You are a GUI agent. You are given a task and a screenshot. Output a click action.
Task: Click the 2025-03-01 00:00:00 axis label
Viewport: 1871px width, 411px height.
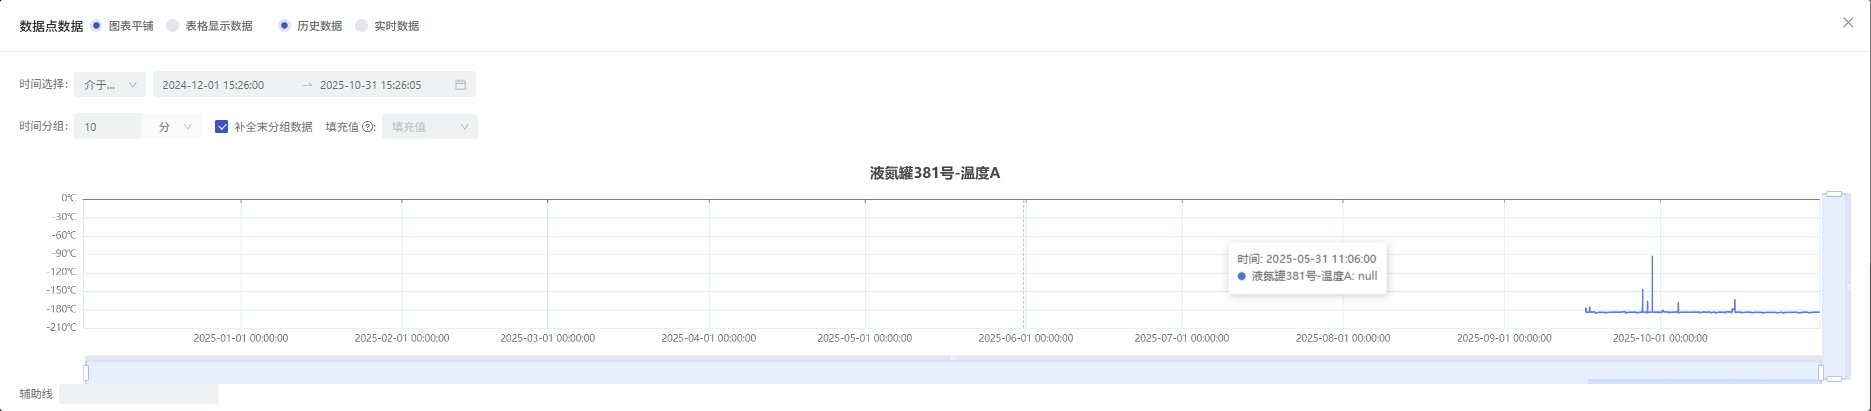(x=547, y=338)
